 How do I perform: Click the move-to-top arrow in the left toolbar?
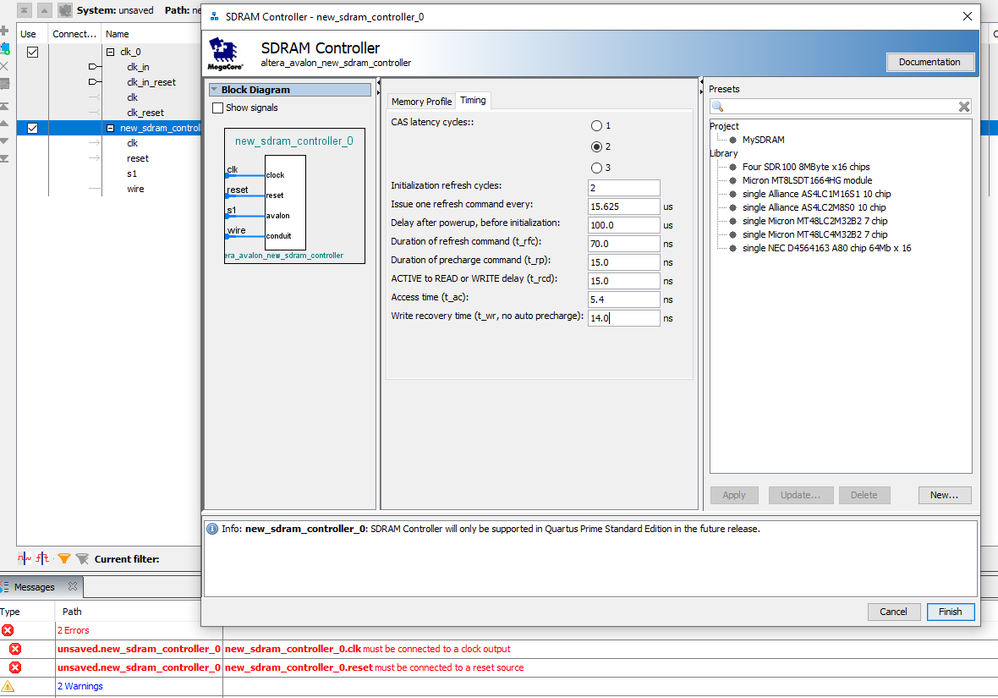5,106
